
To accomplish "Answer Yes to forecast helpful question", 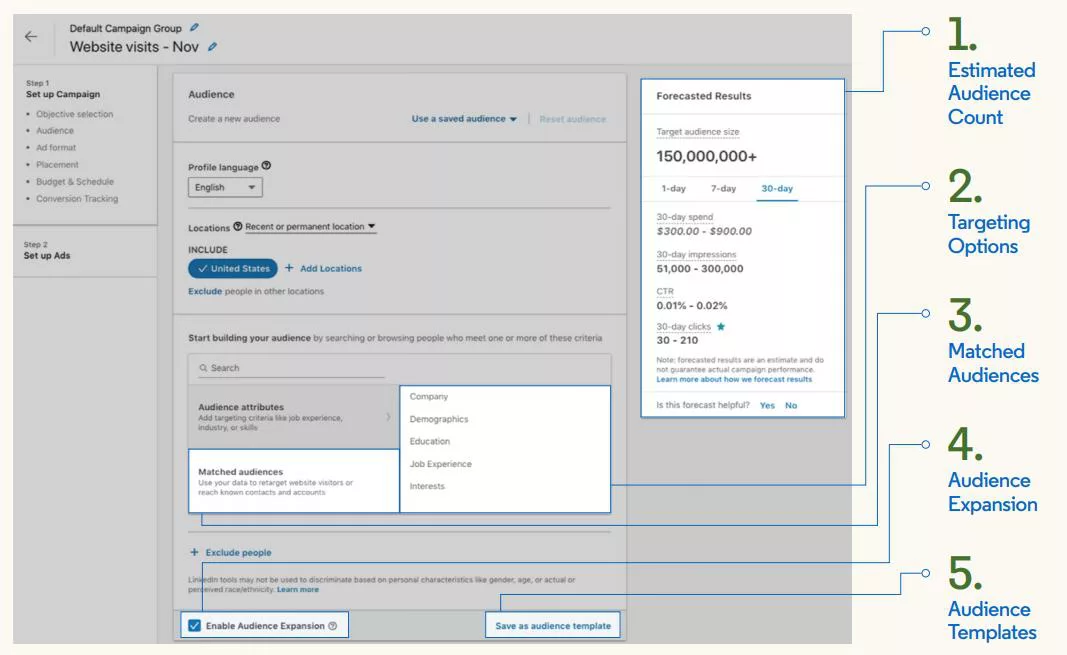I will point(767,405).
